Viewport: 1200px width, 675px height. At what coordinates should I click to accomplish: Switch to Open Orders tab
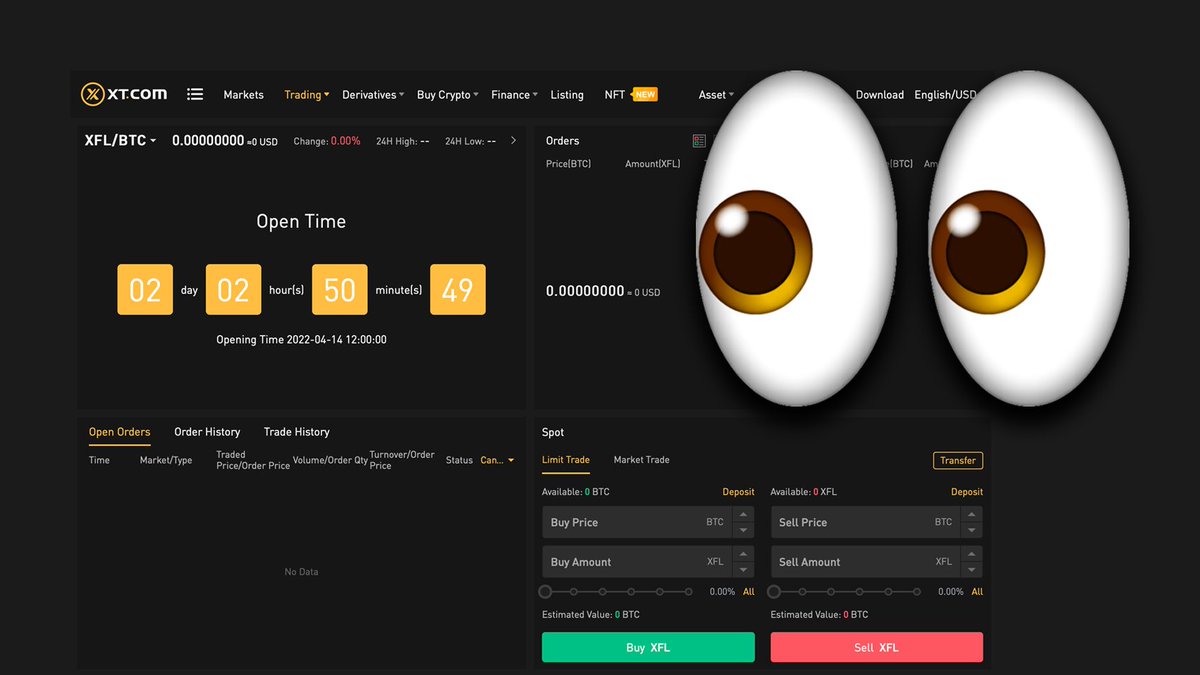(120, 432)
